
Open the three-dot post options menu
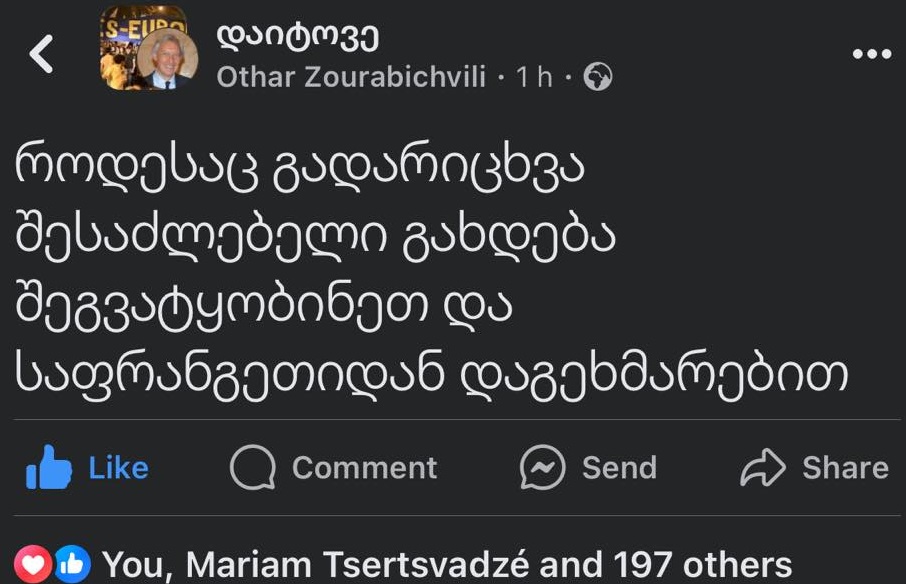[x=870, y=54]
